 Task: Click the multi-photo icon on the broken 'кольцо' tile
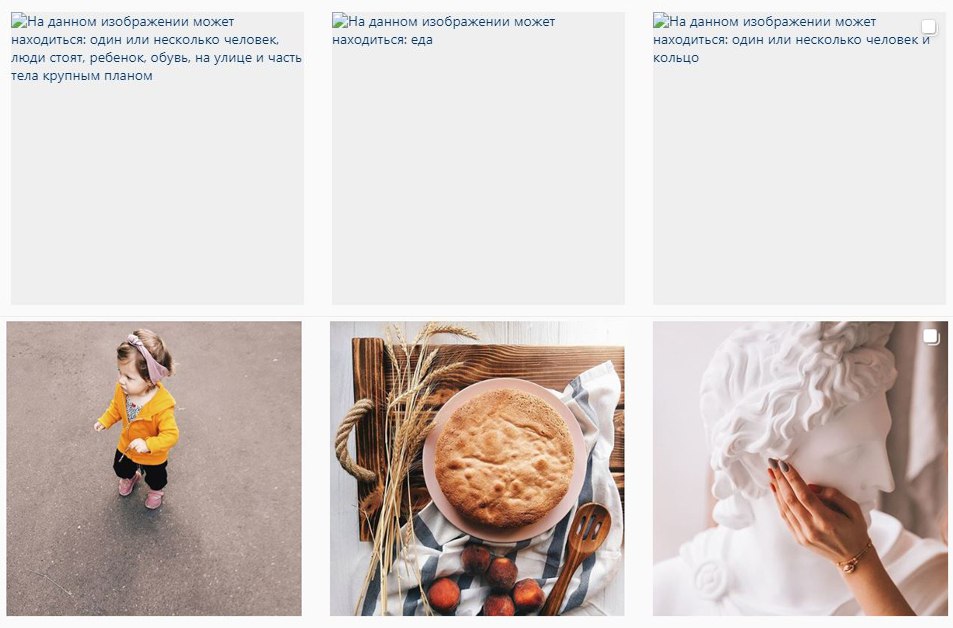point(929,27)
